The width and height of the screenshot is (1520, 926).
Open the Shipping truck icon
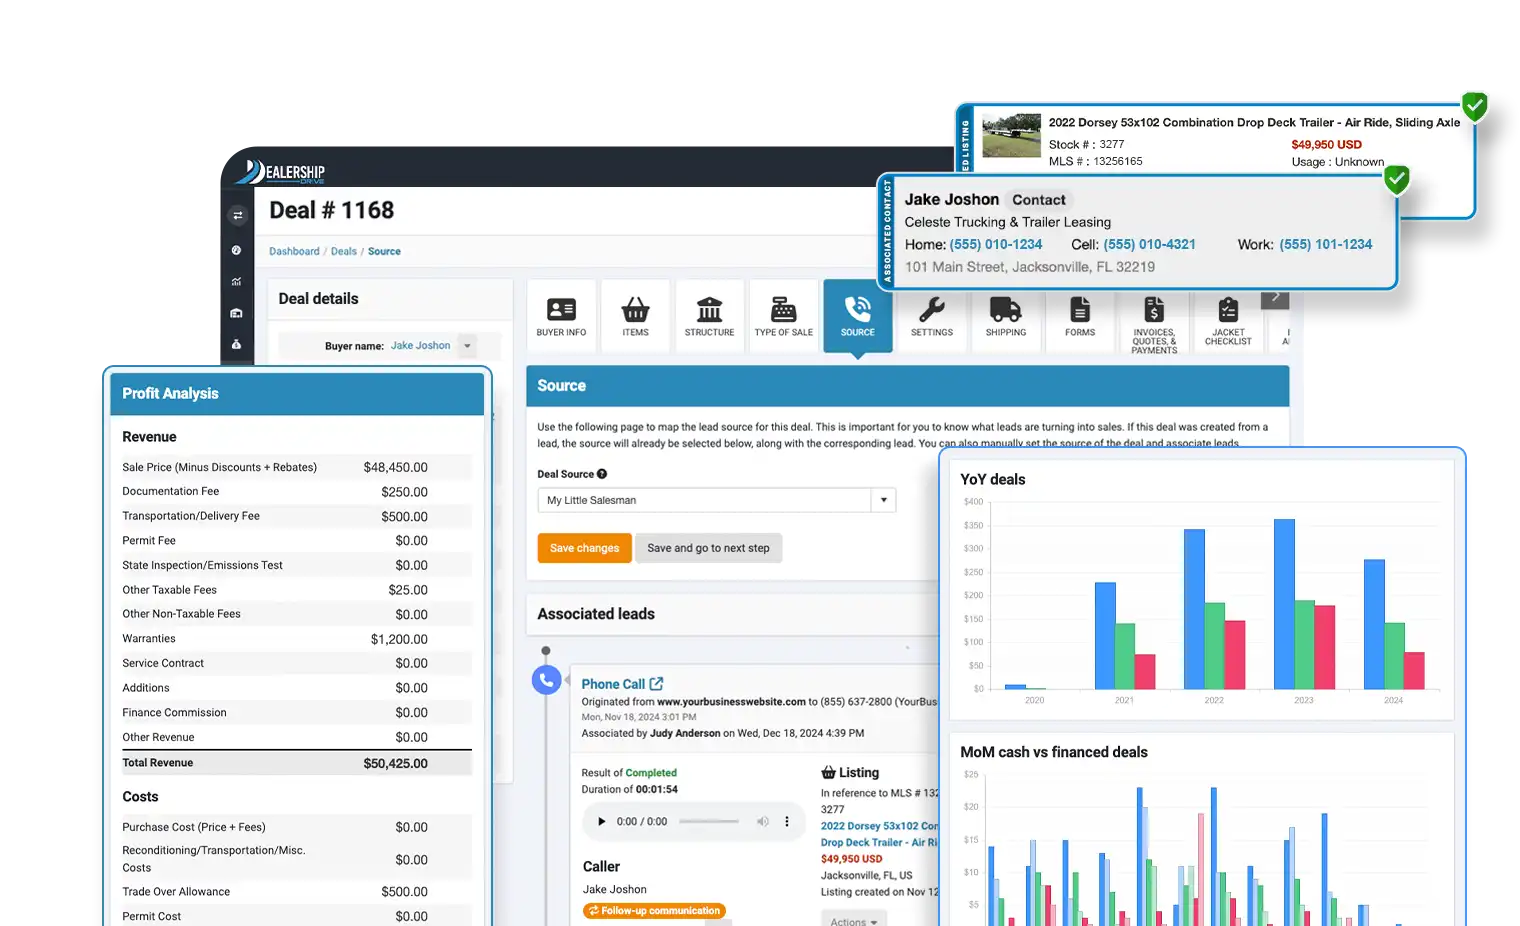coord(1005,311)
